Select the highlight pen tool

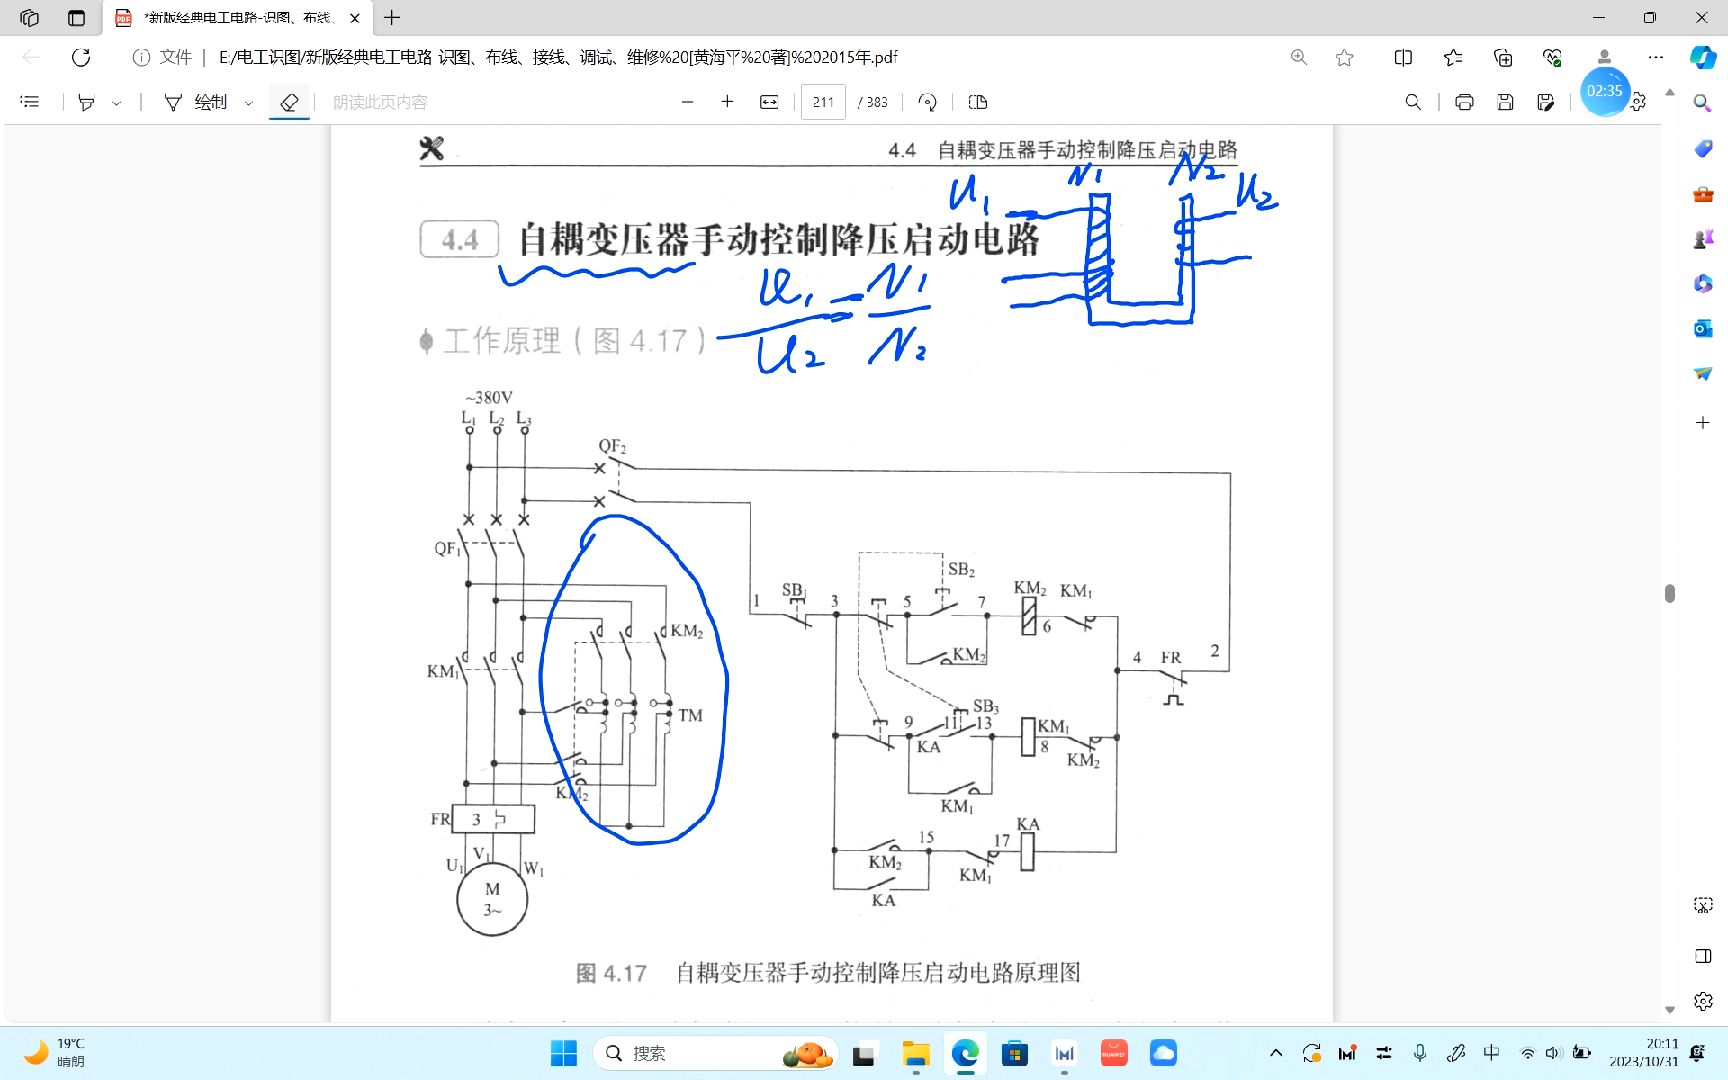[x=85, y=101]
